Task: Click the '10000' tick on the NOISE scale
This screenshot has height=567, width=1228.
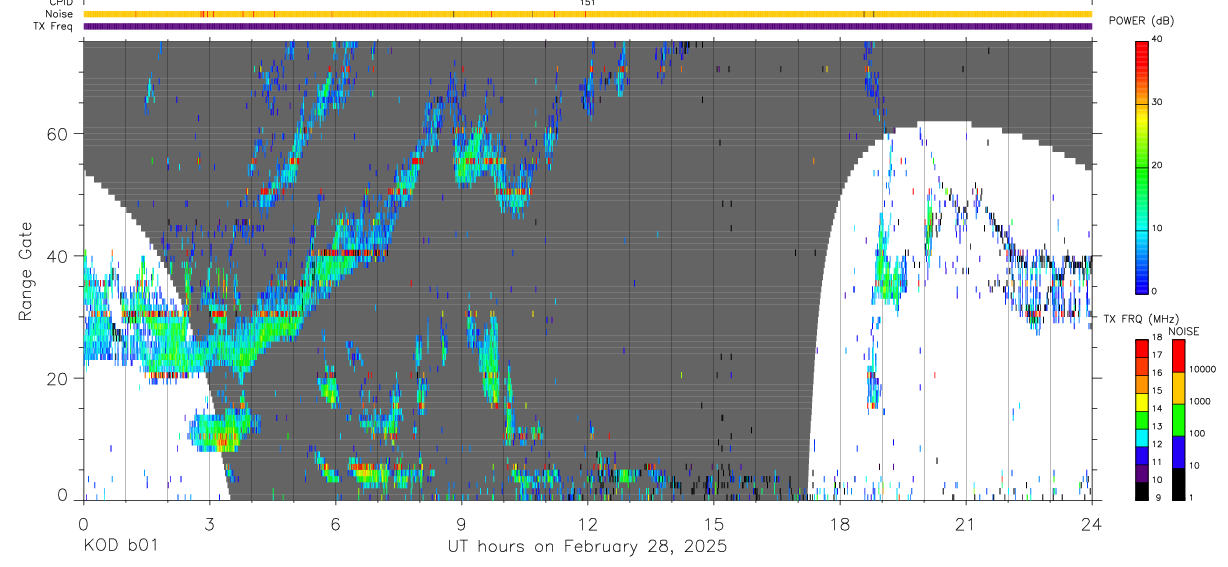Action: (1203, 369)
